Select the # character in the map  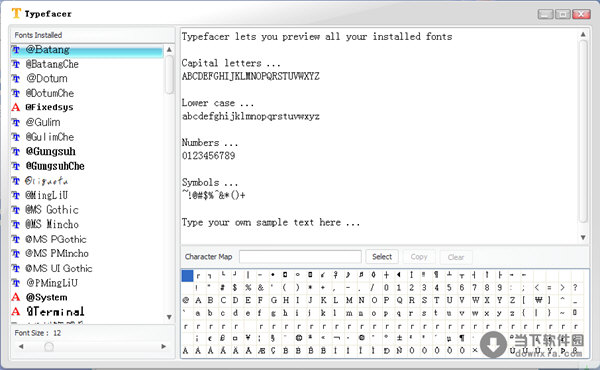(222, 288)
